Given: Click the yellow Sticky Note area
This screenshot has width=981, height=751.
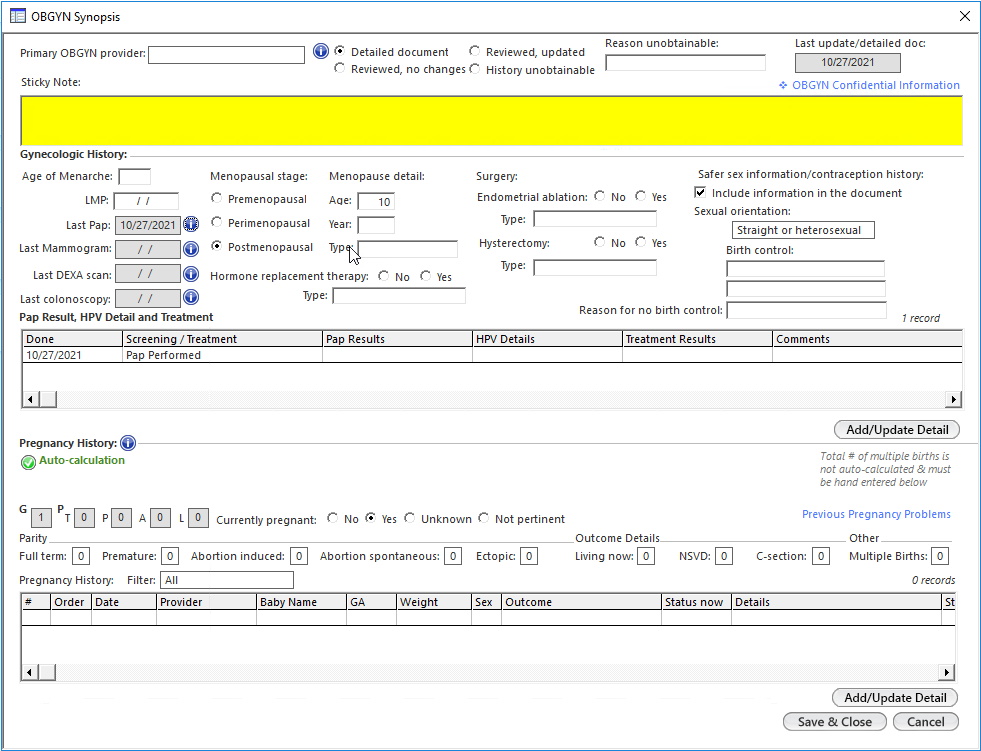Looking at the screenshot, I should tap(491, 121).
